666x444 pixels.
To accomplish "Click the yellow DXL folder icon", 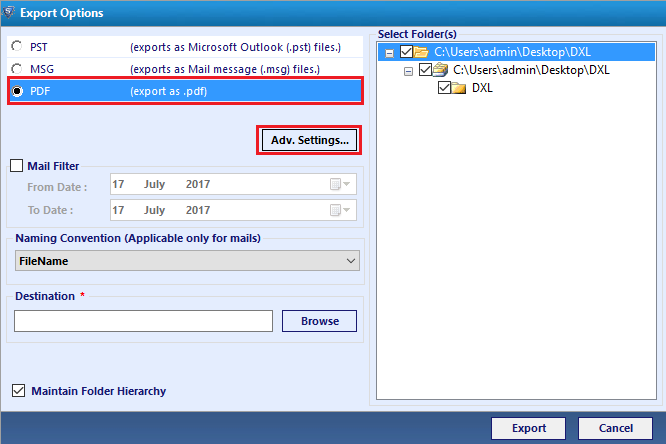I will [459, 88].
